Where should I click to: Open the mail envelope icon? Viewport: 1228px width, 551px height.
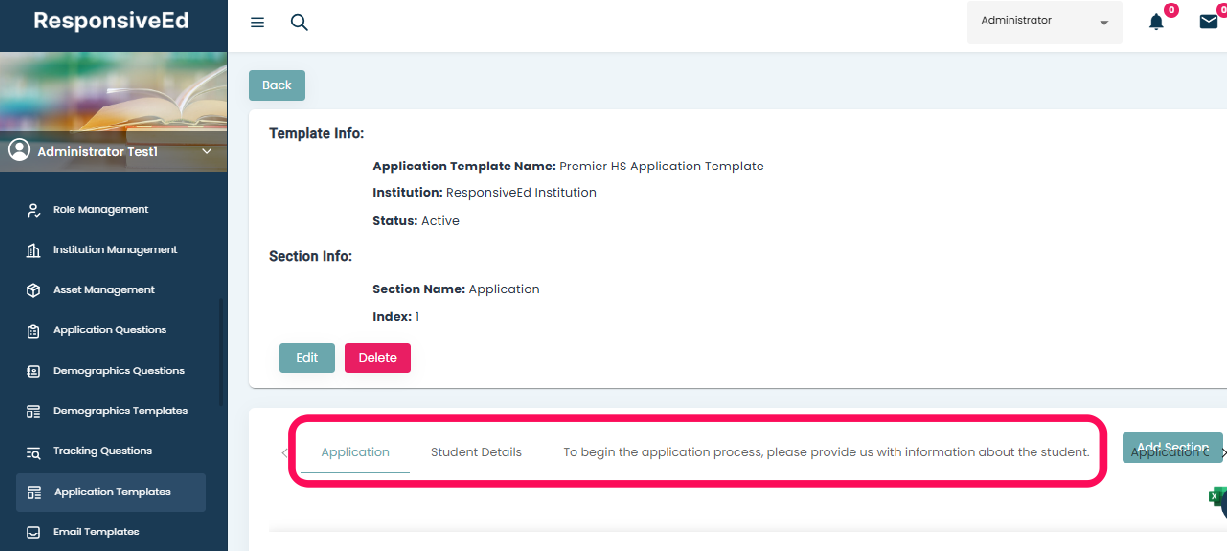coord(1208,22)
